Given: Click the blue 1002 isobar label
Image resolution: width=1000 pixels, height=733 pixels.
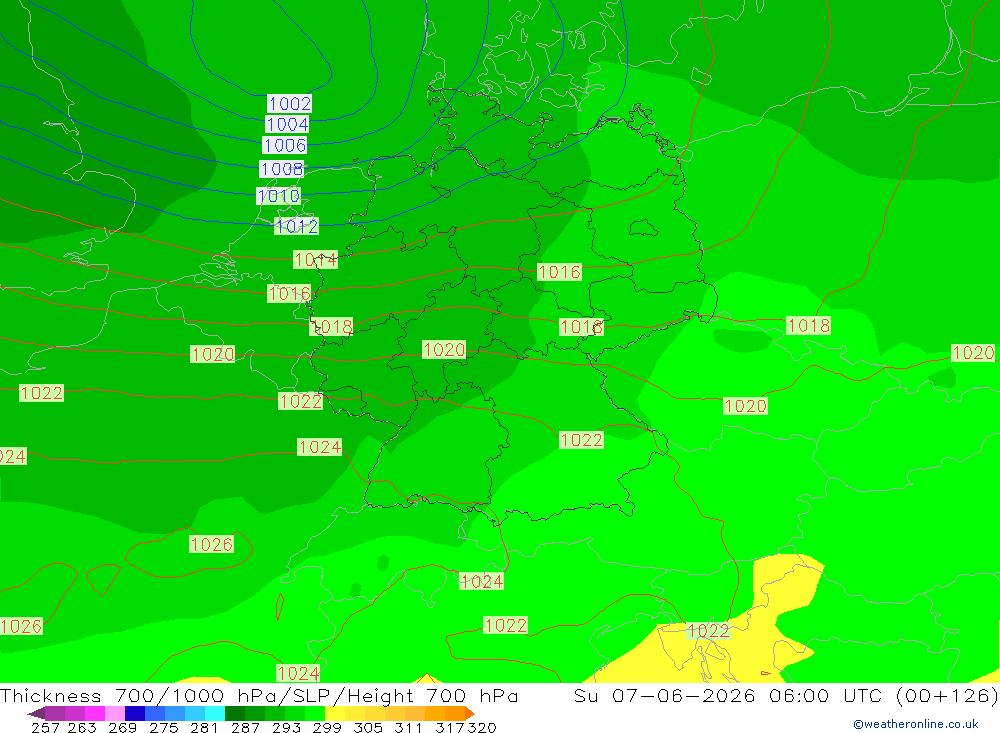Looking at the screenshot, I should coord(290,103).
